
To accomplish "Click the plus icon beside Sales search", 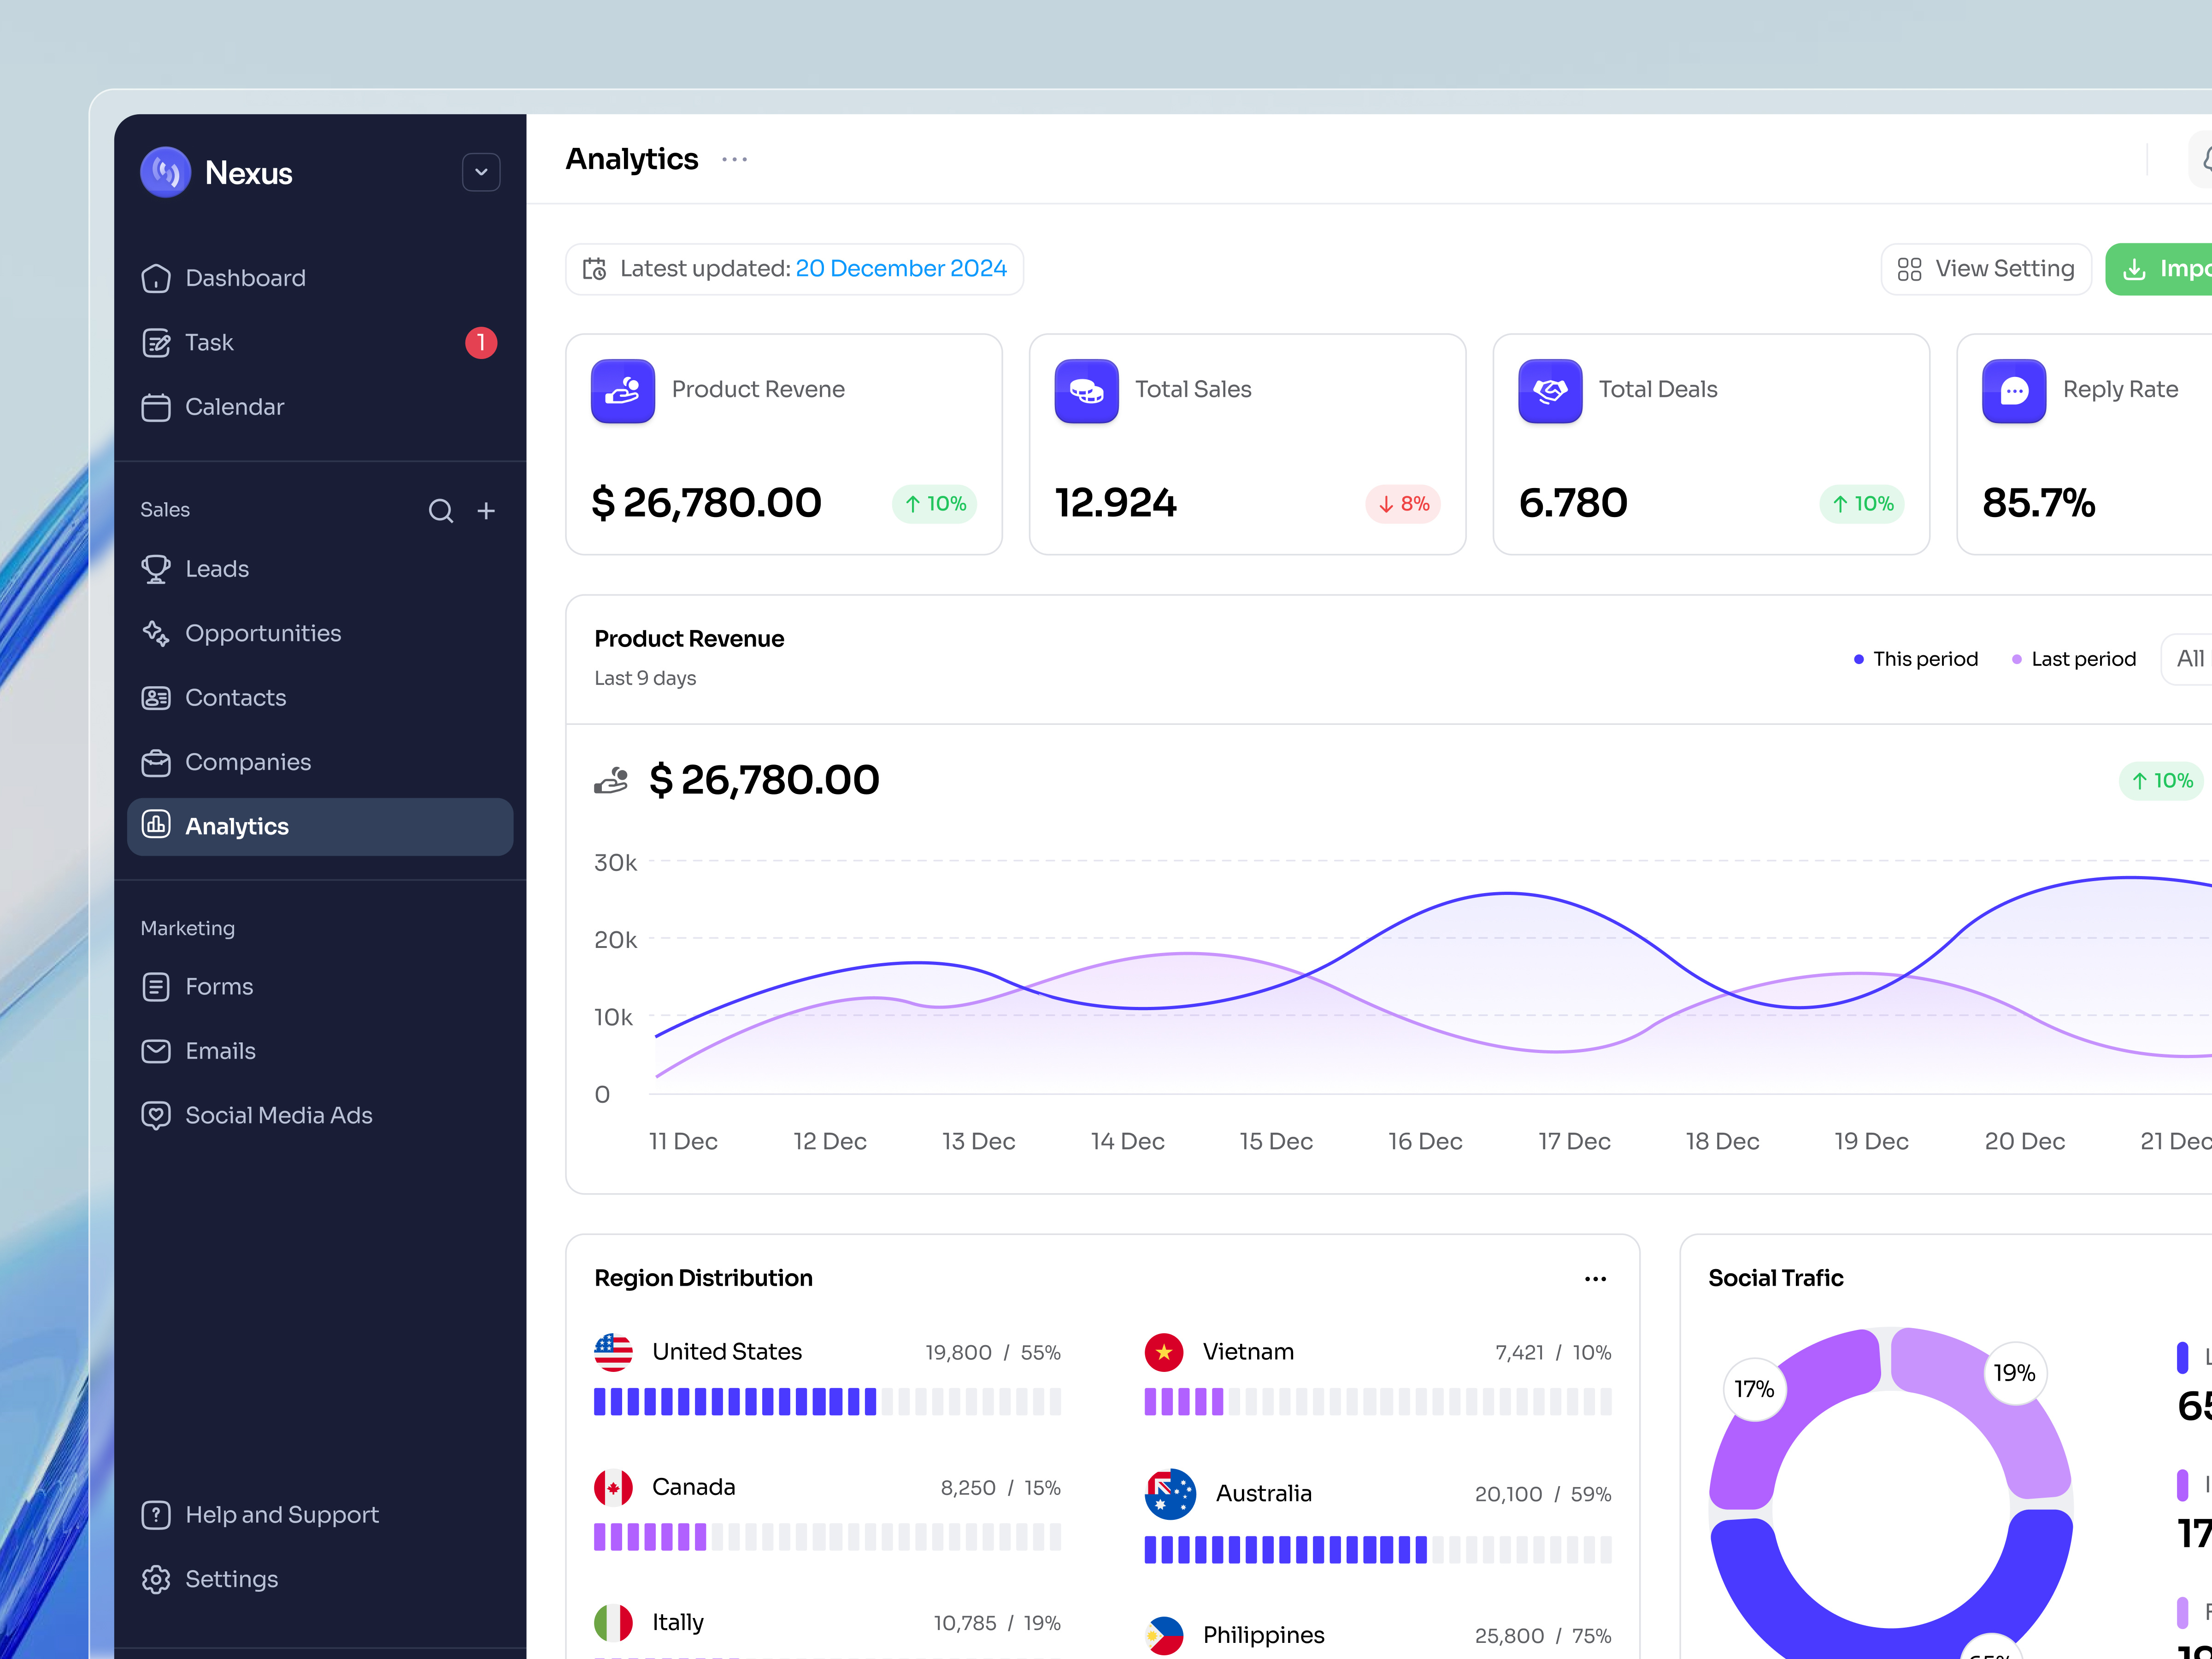I will pyautogui.click(x=486, y=510).
